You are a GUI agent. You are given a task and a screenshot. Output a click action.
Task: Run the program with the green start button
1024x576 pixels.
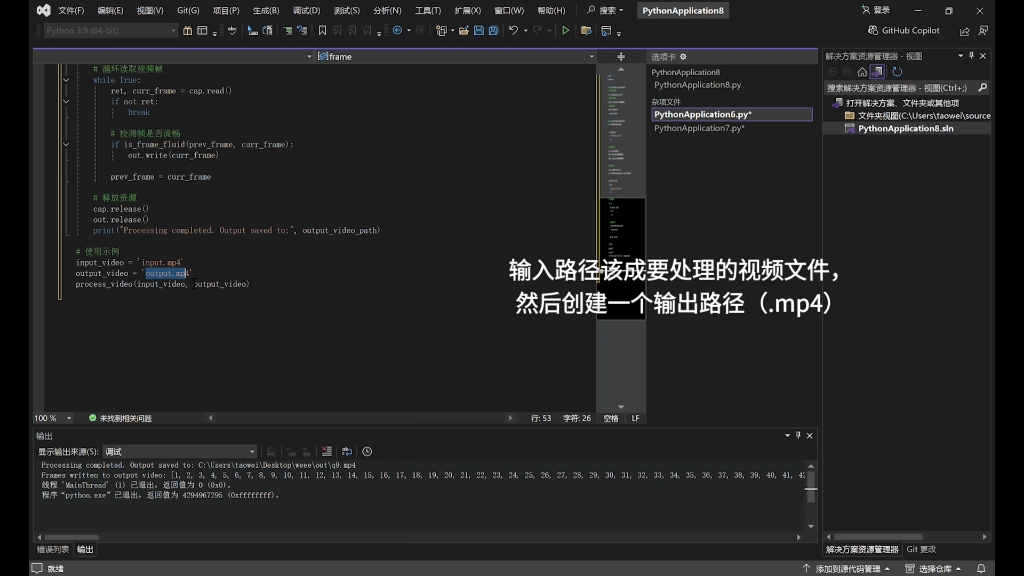point(565,31)
